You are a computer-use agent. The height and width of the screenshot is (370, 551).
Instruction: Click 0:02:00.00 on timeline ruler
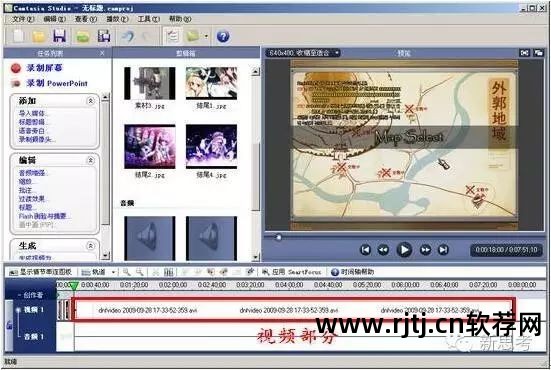(173, 285)
